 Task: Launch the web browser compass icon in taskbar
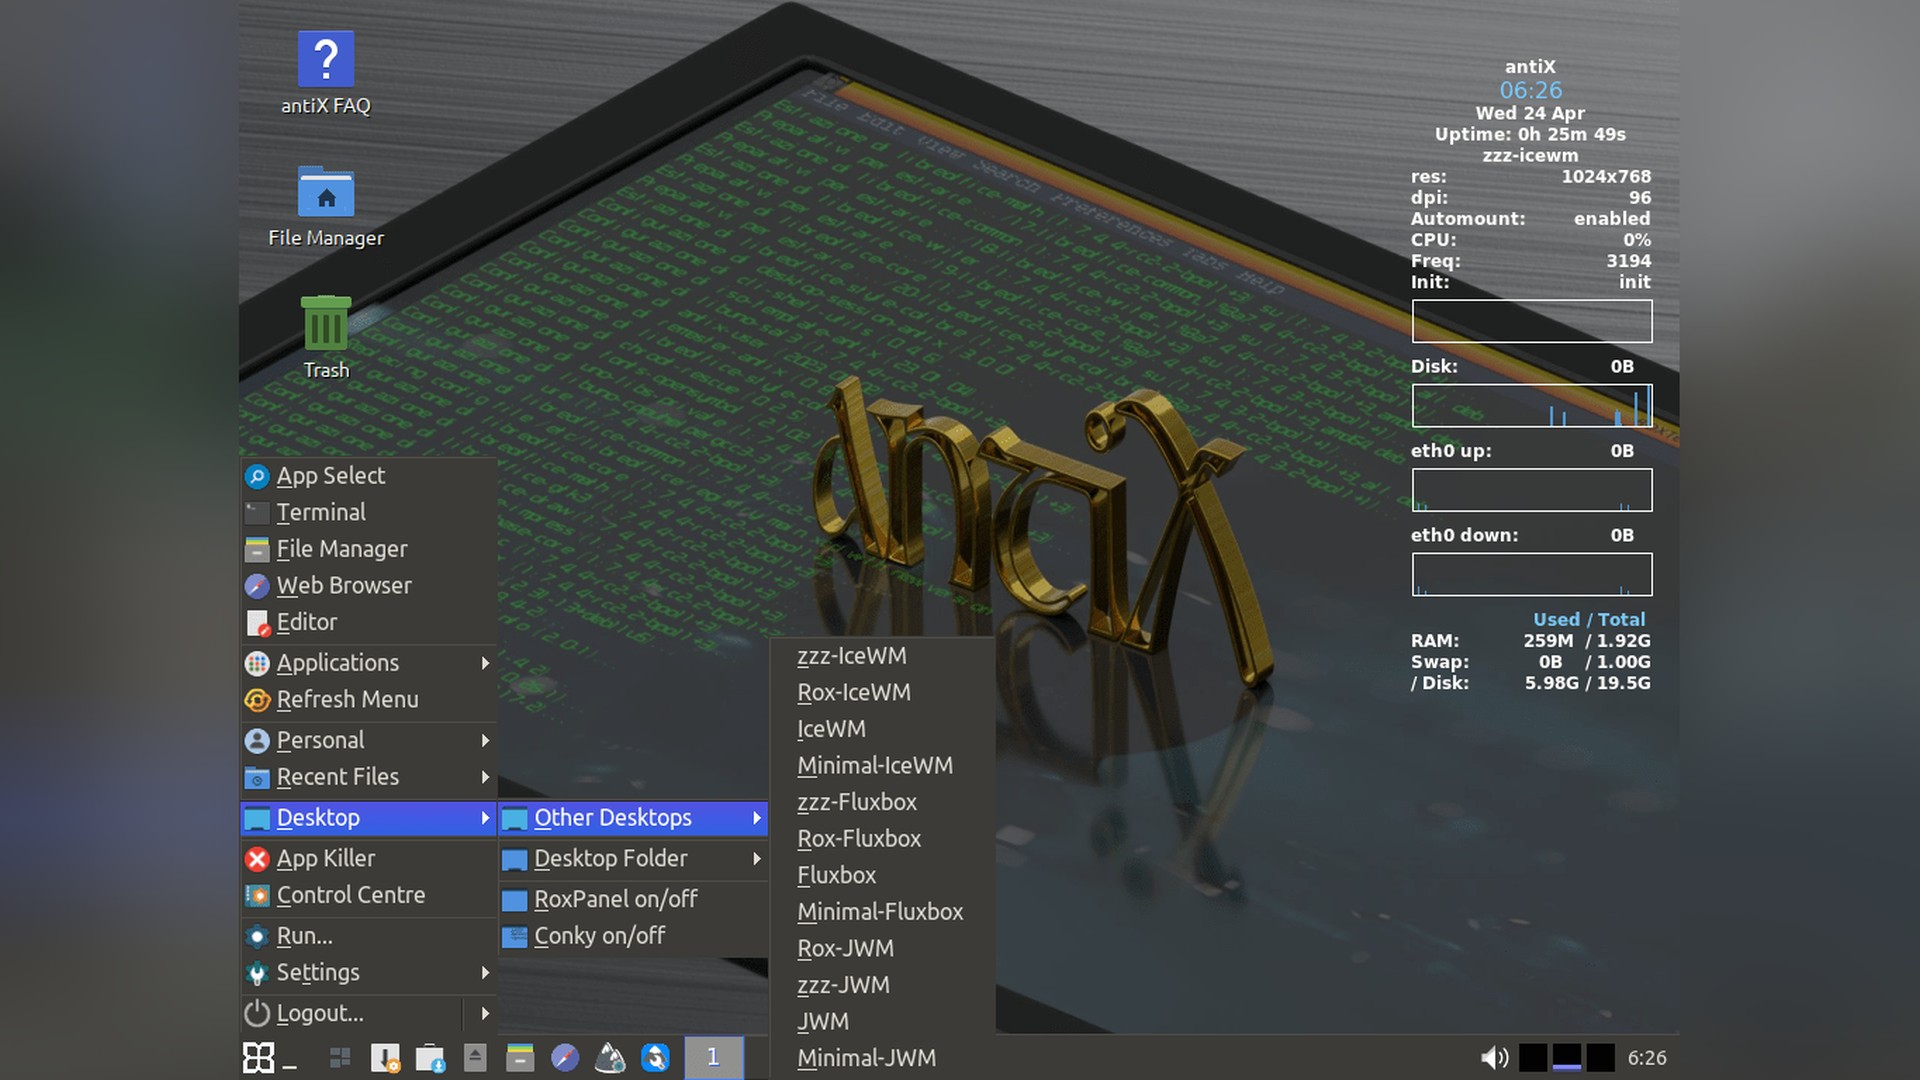(564, 1057)
